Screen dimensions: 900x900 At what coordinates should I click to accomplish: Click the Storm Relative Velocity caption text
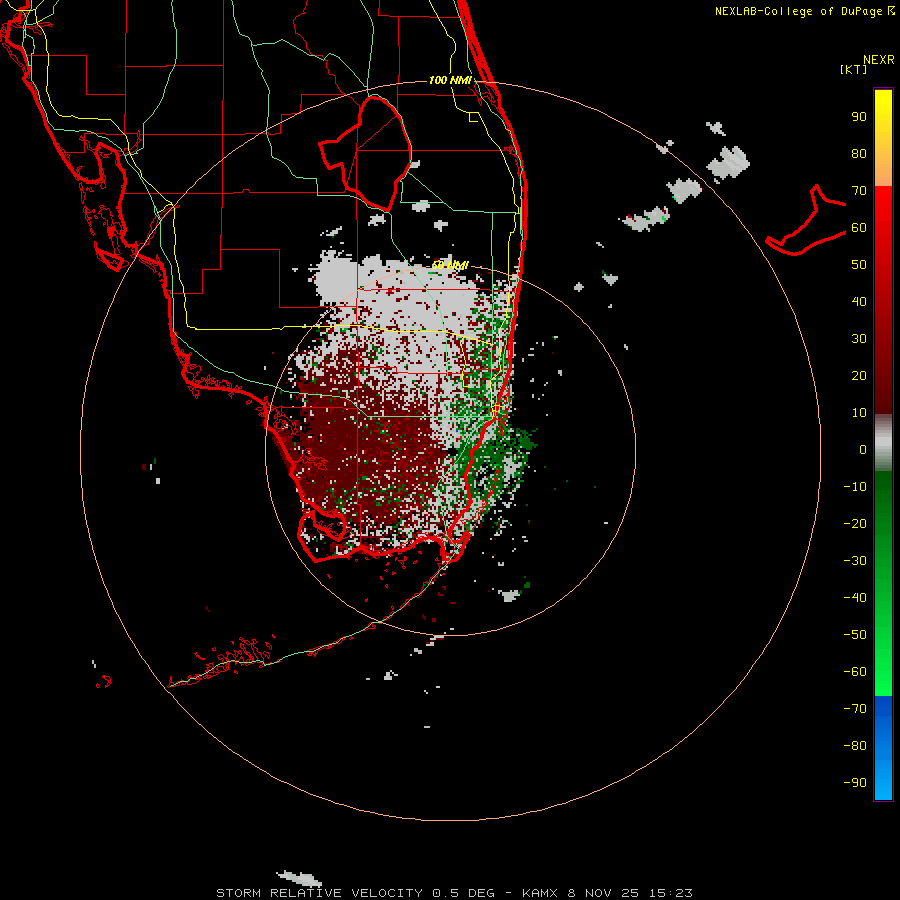[455, 893]
